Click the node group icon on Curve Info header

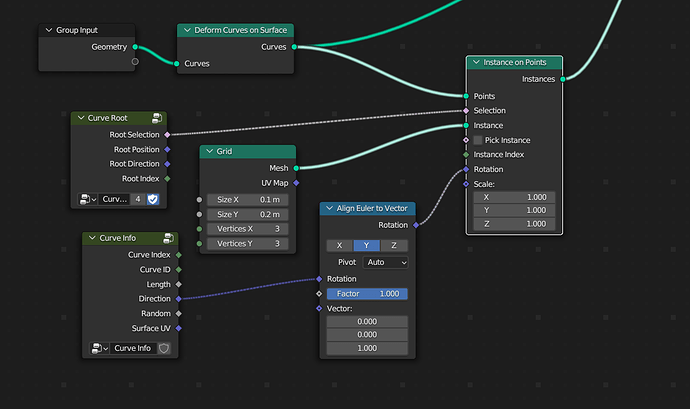pos(168,238)
